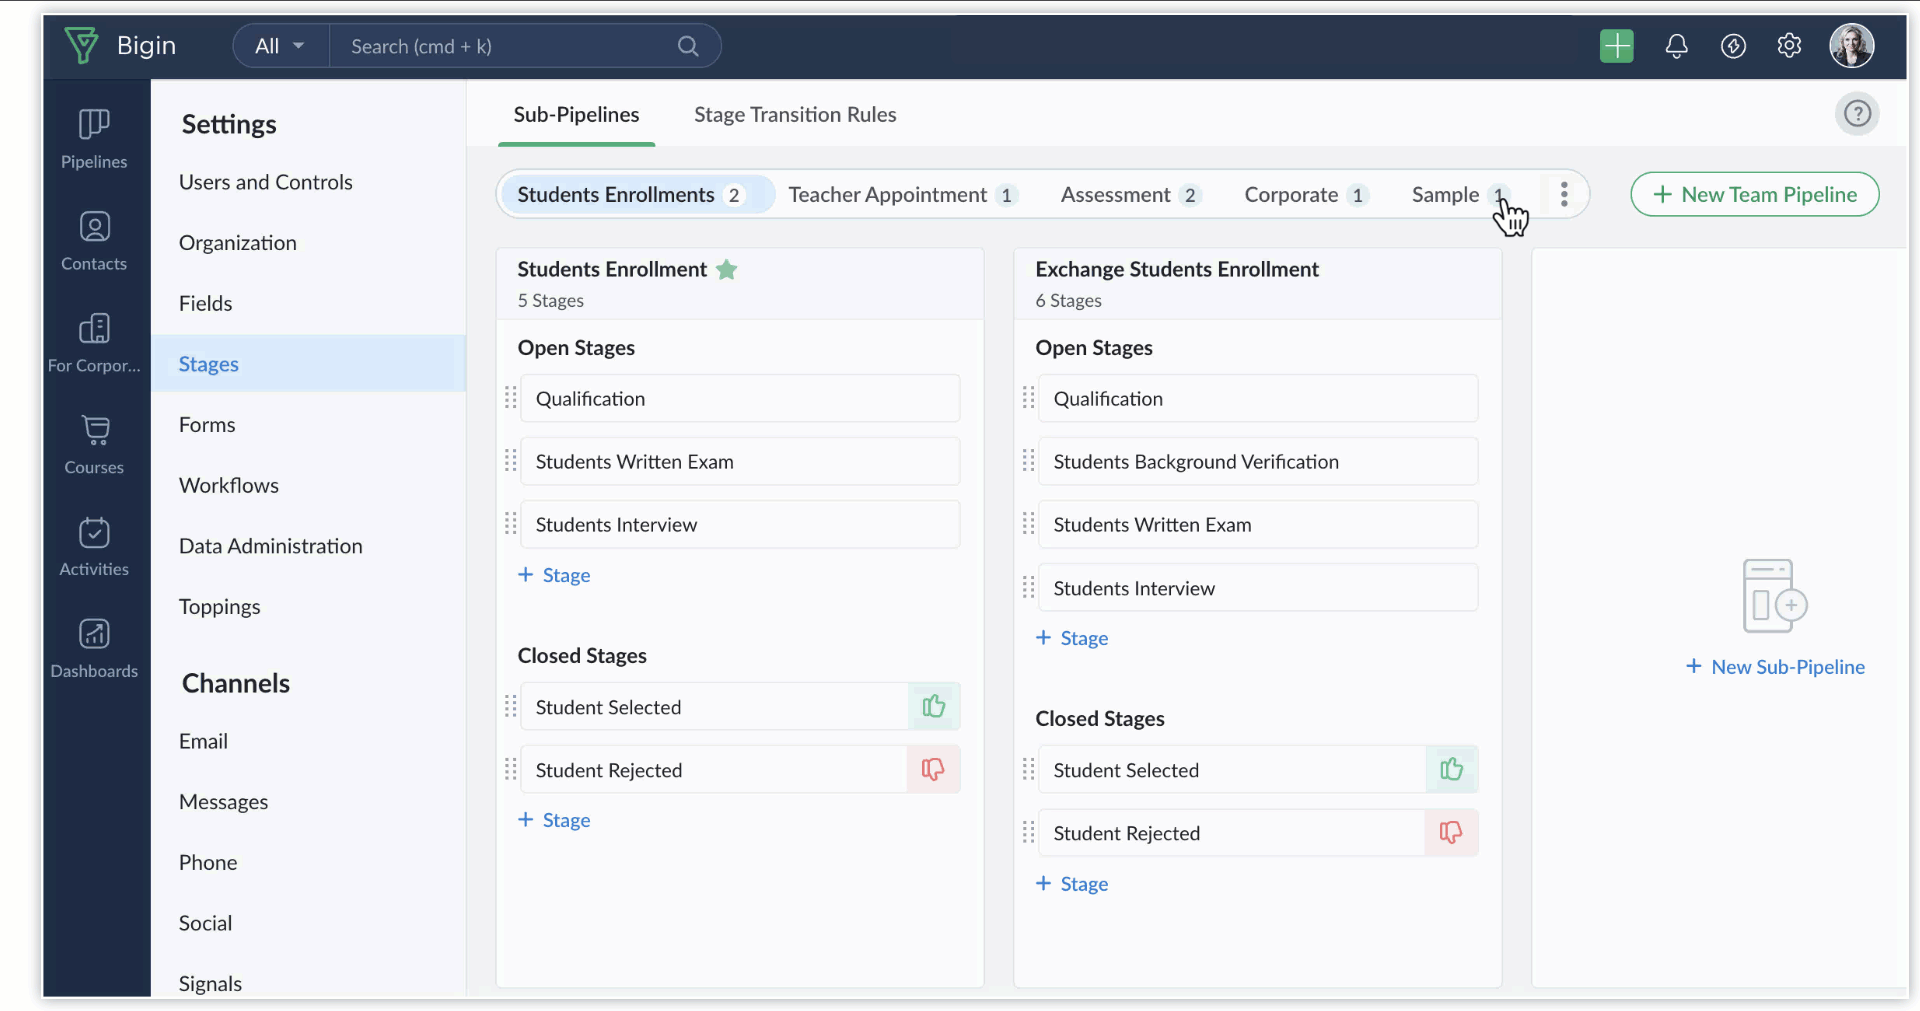Viewport: 1920px width, 1011px height.
Task: Open the user profile avatar
Action: click(1851, 46)
